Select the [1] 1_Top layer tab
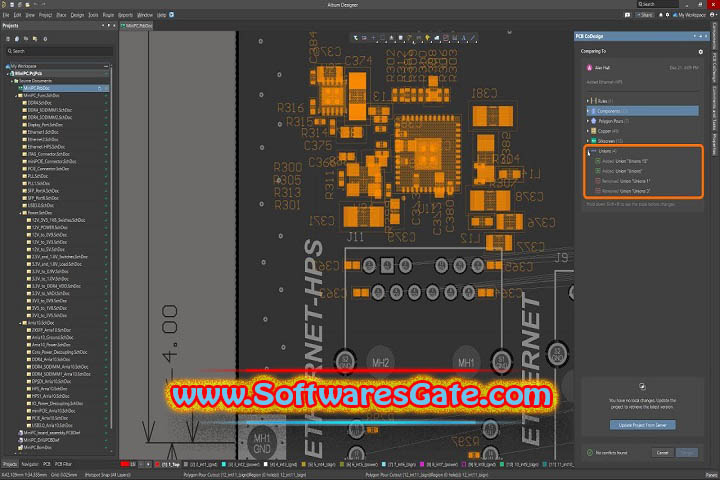Viewport: 720px width, 480px height. coord(169,464)
